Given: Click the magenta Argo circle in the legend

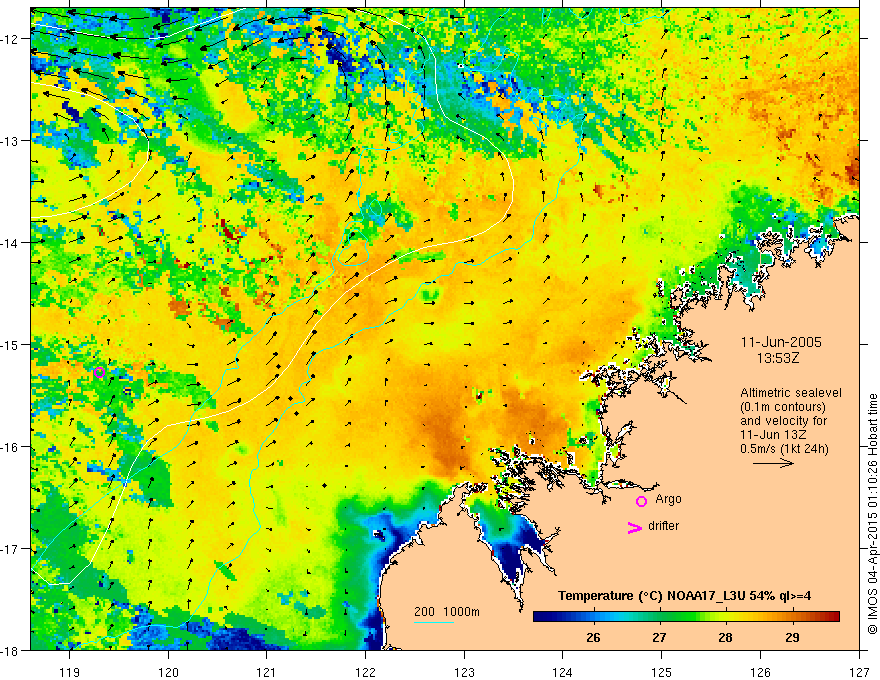Looking at the screenshot, I should (x=641, y=501).
